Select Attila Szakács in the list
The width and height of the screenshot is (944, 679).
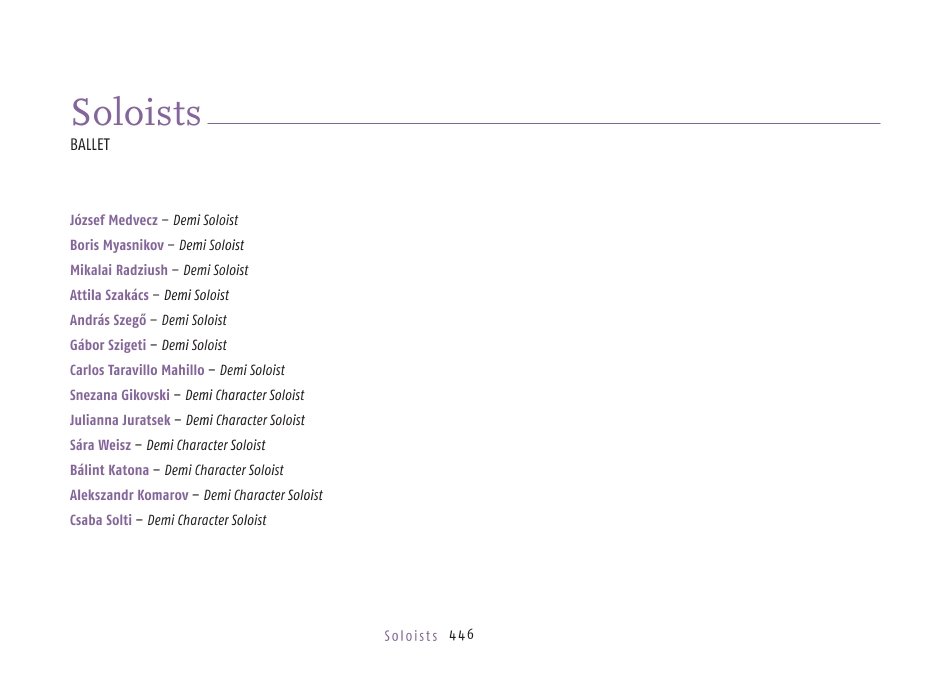tap(109, 296)
